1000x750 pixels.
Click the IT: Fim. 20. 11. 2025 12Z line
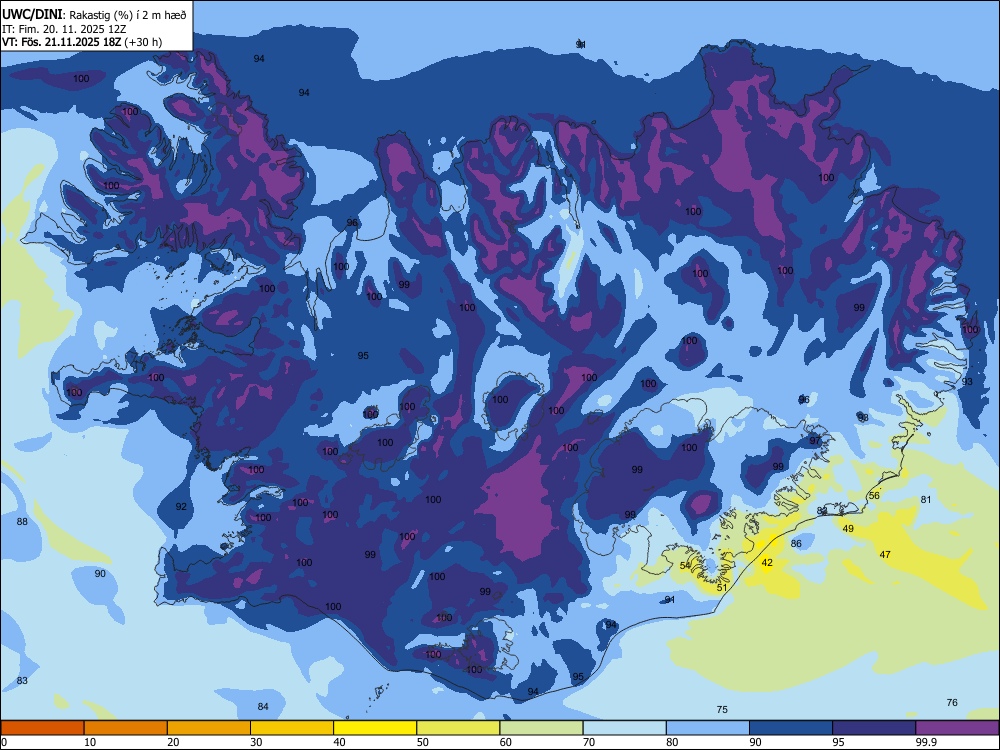tap(64, 29)
